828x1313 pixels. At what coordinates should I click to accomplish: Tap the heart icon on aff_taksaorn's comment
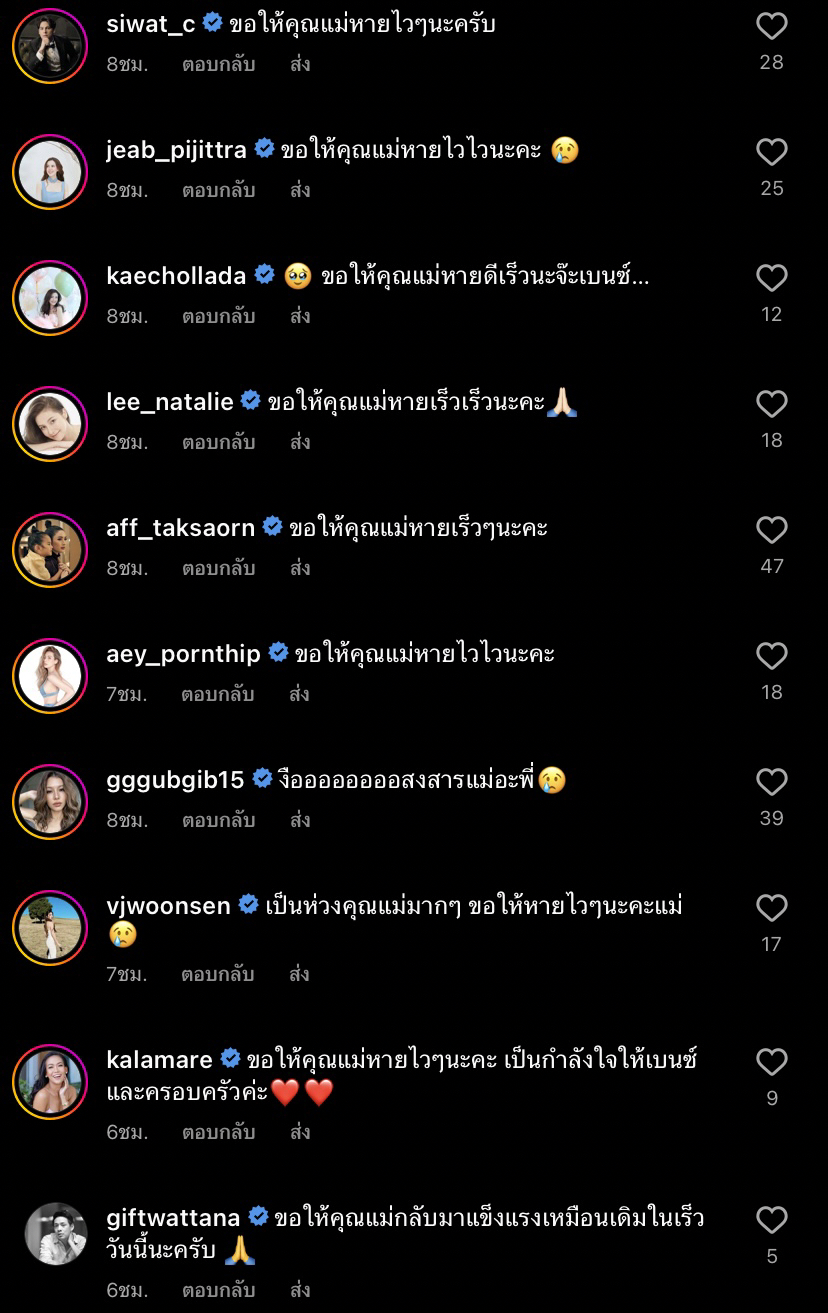[771, 530]
